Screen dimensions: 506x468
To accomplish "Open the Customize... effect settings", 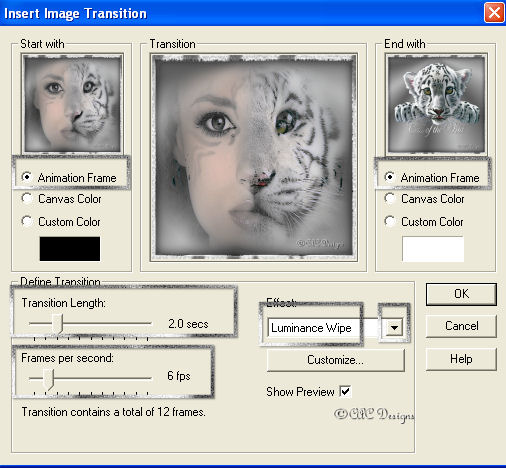I will tap(335, 360).
